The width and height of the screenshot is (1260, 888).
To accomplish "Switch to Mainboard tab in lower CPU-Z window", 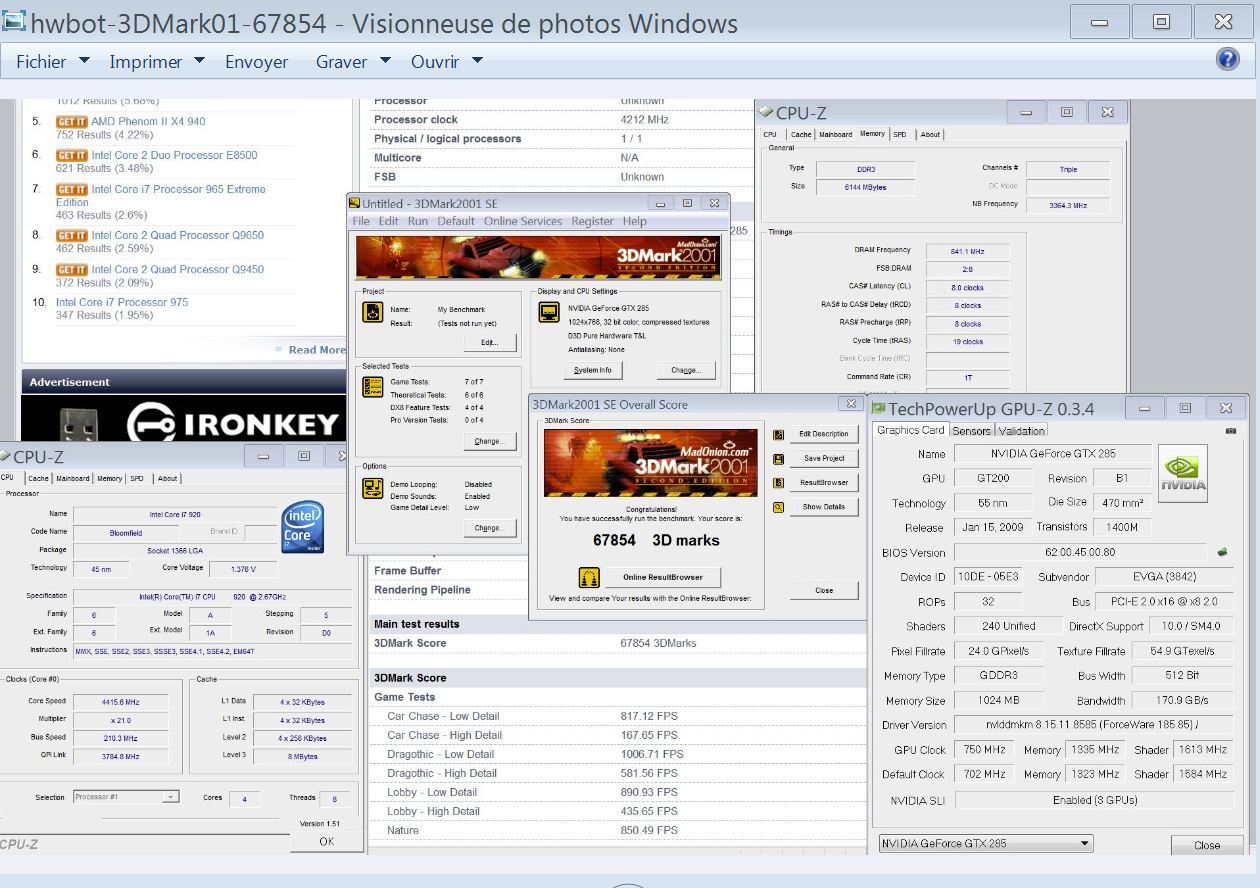I will coord(73,478).
